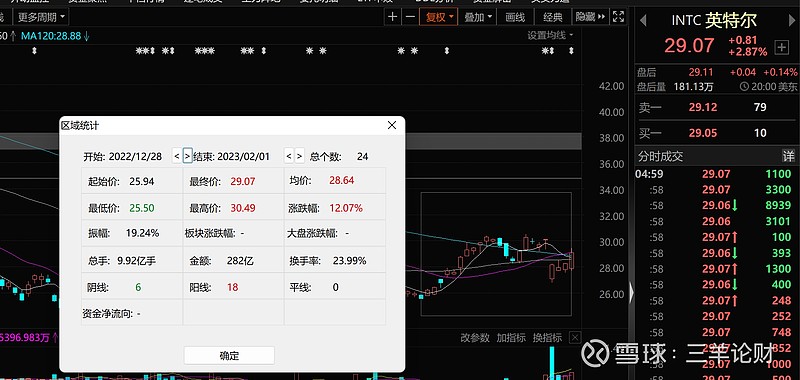Click 阴线 count 6
Screen dimensions: 800x380
(x=138, y=287)
